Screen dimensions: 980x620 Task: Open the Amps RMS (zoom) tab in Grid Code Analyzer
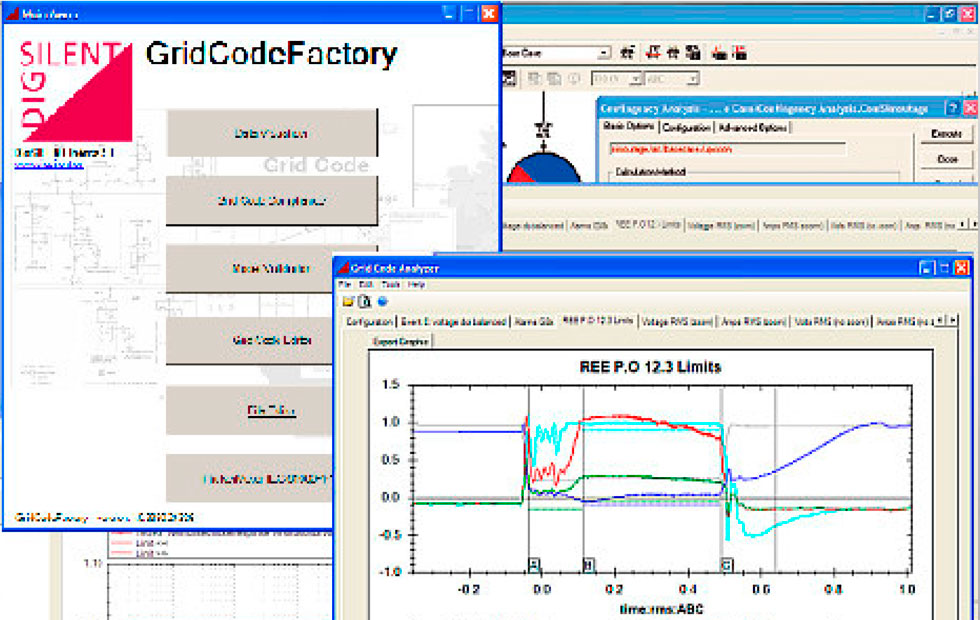[x=754, y=321]
